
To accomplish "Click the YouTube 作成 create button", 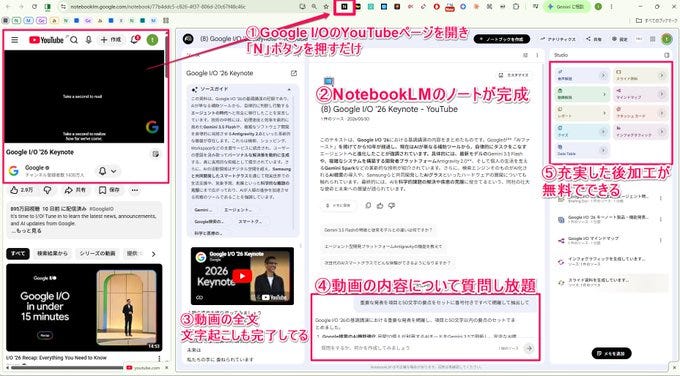I will point(111,40).
